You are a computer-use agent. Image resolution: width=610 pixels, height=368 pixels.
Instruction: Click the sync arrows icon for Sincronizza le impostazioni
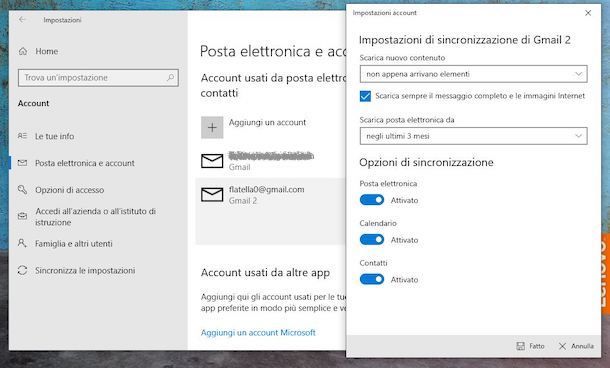23,270
